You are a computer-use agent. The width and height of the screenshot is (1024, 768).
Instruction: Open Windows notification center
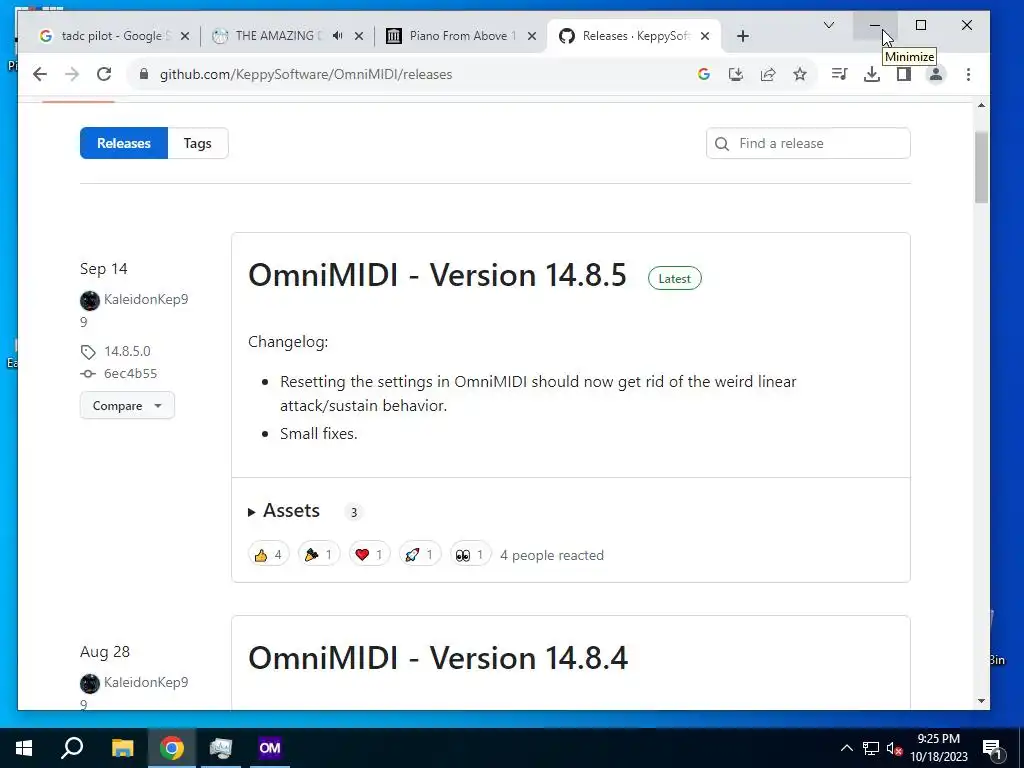pos(992,748)
